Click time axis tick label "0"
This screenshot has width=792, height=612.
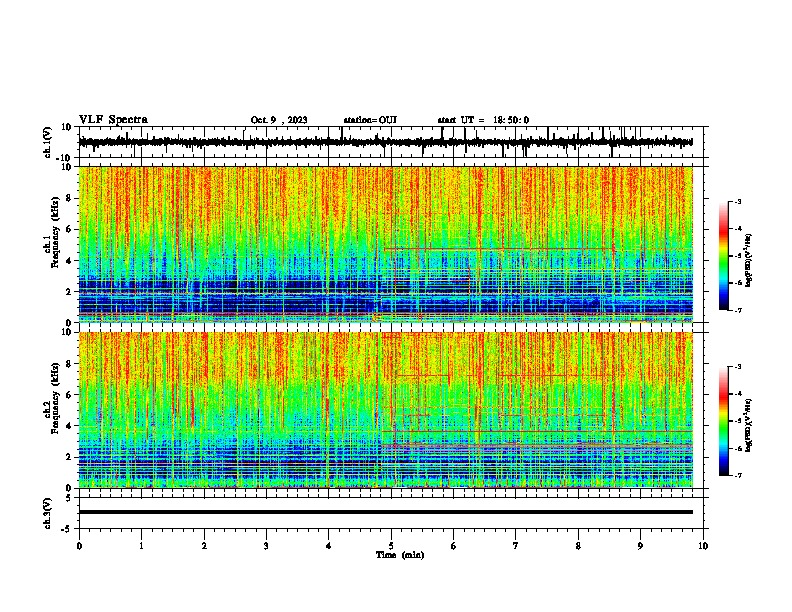(x=79, y=546)
